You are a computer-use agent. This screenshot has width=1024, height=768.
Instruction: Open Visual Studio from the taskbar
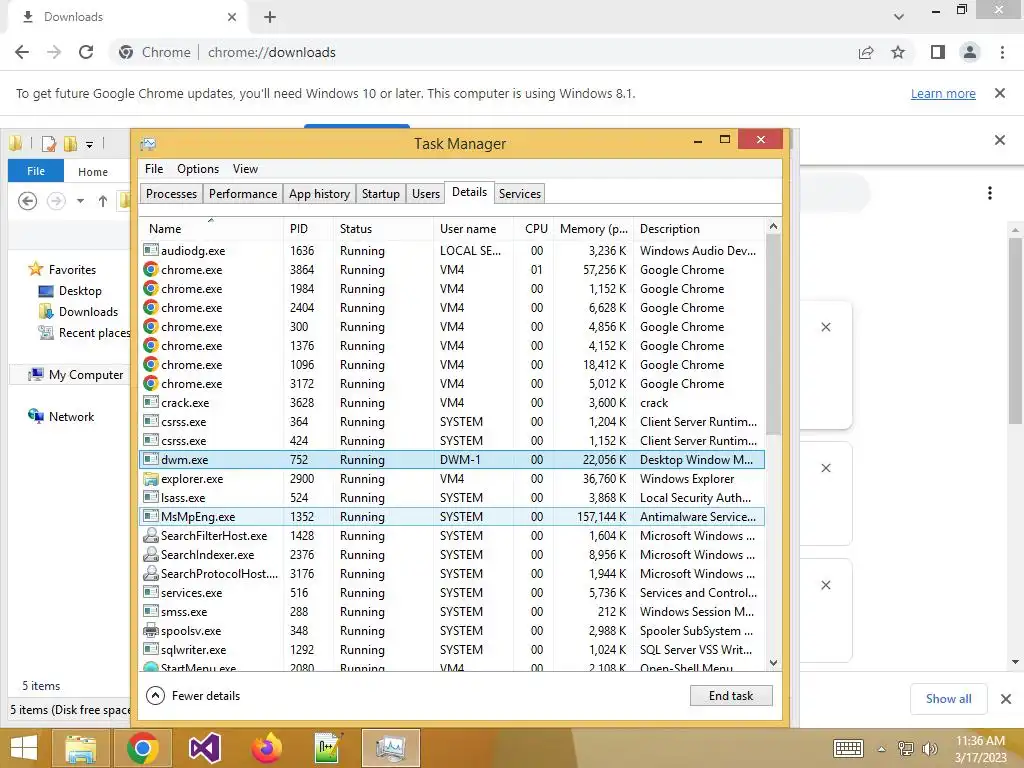click(x=204, y=748)
